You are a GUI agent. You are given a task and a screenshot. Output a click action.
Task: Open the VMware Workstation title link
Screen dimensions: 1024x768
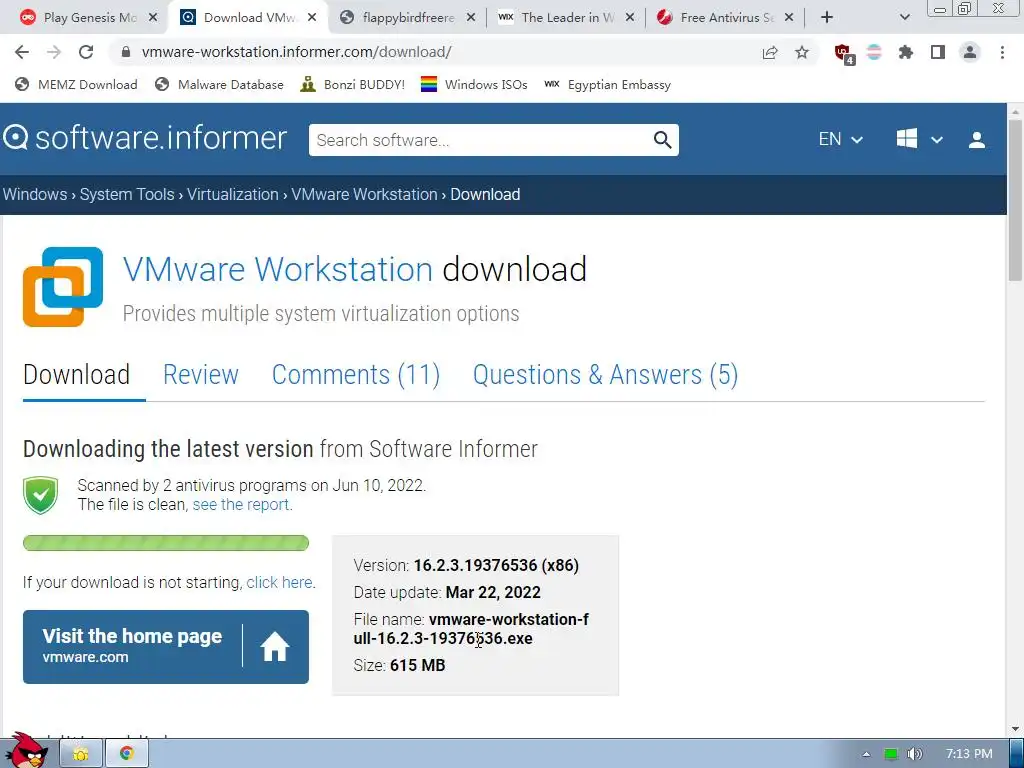point(278,269)
